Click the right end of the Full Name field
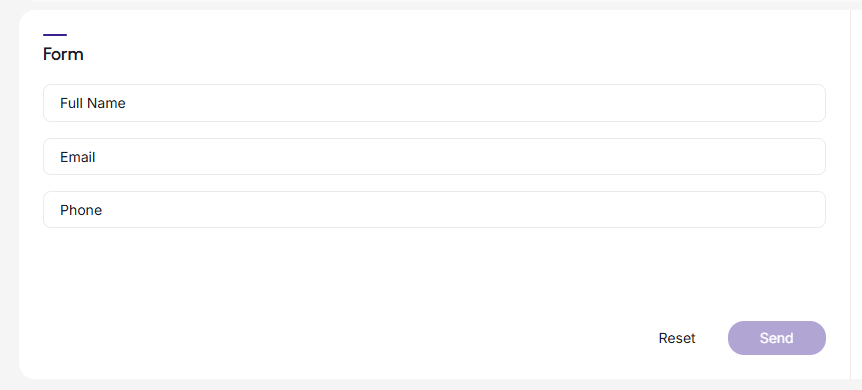This screenshot has height=390, width=862. (808, 103)
